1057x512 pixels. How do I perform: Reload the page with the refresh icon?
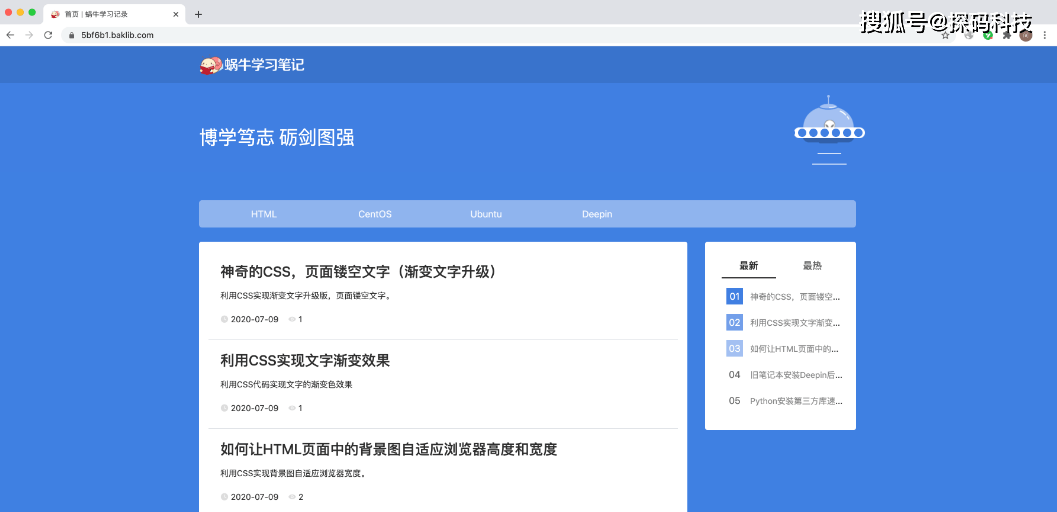point(47,34)
